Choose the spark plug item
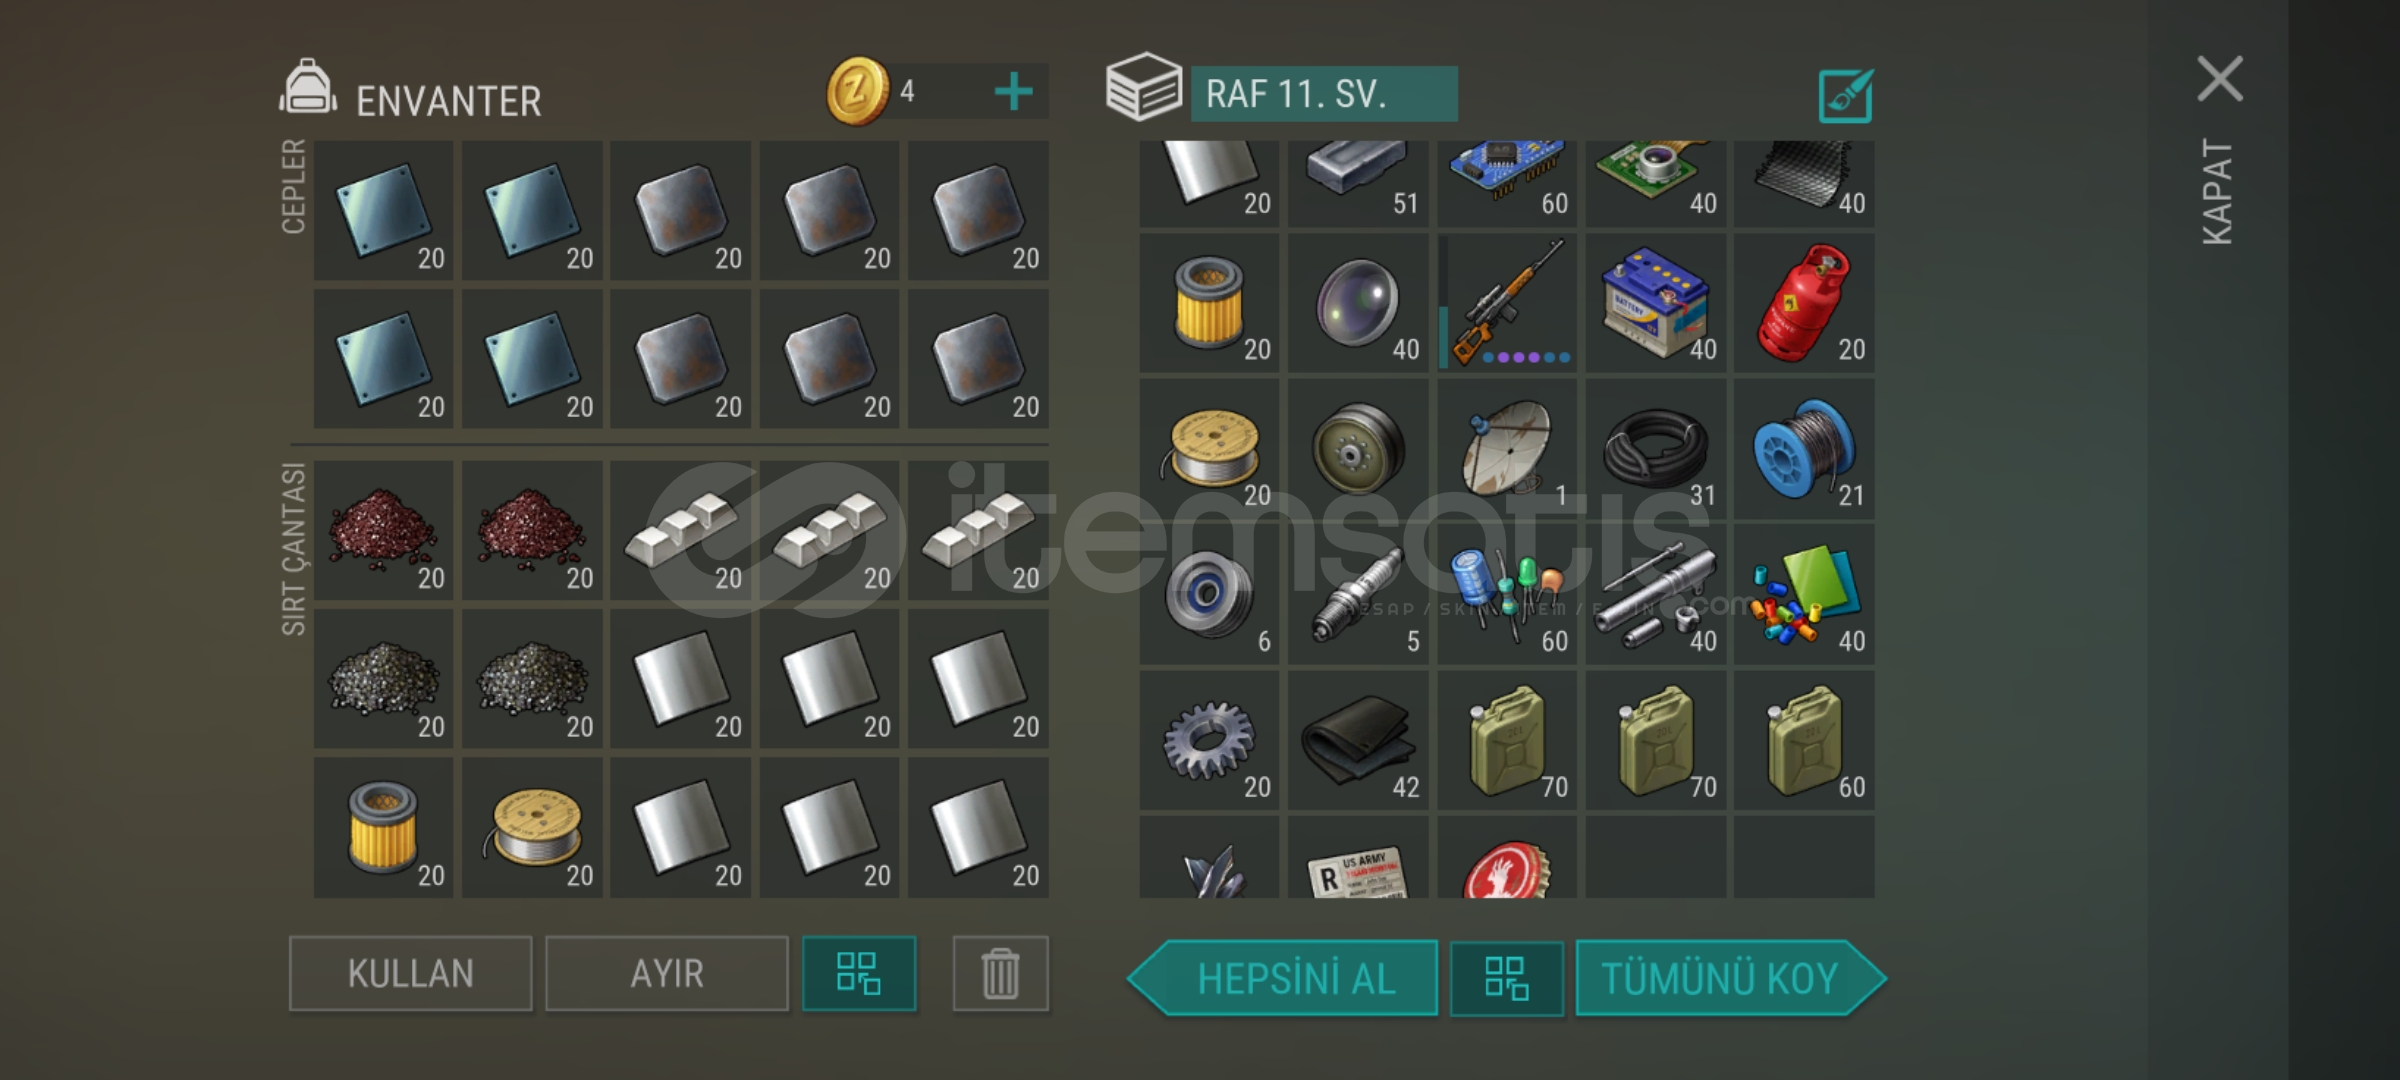This screenshot has width=2400, height=1080. 1358,595
